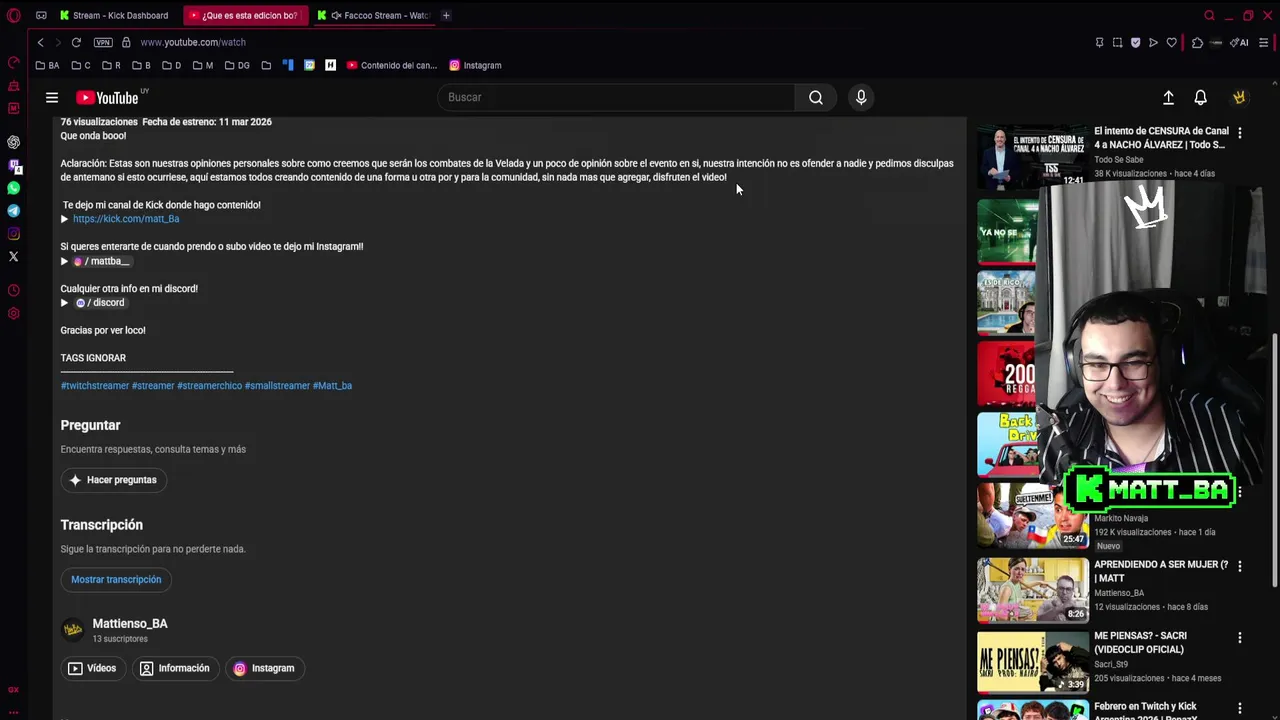This screenshot has height=720, width=1280.
Task: Open Contenido del canal bookmark
Action: (x=392, y=65)
